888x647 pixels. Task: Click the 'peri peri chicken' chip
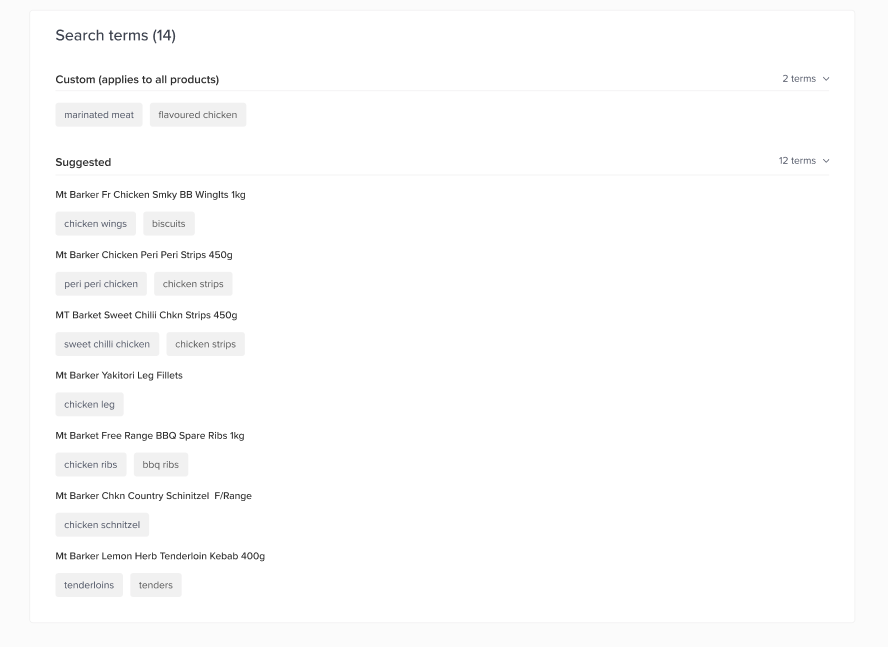point(101,284)
